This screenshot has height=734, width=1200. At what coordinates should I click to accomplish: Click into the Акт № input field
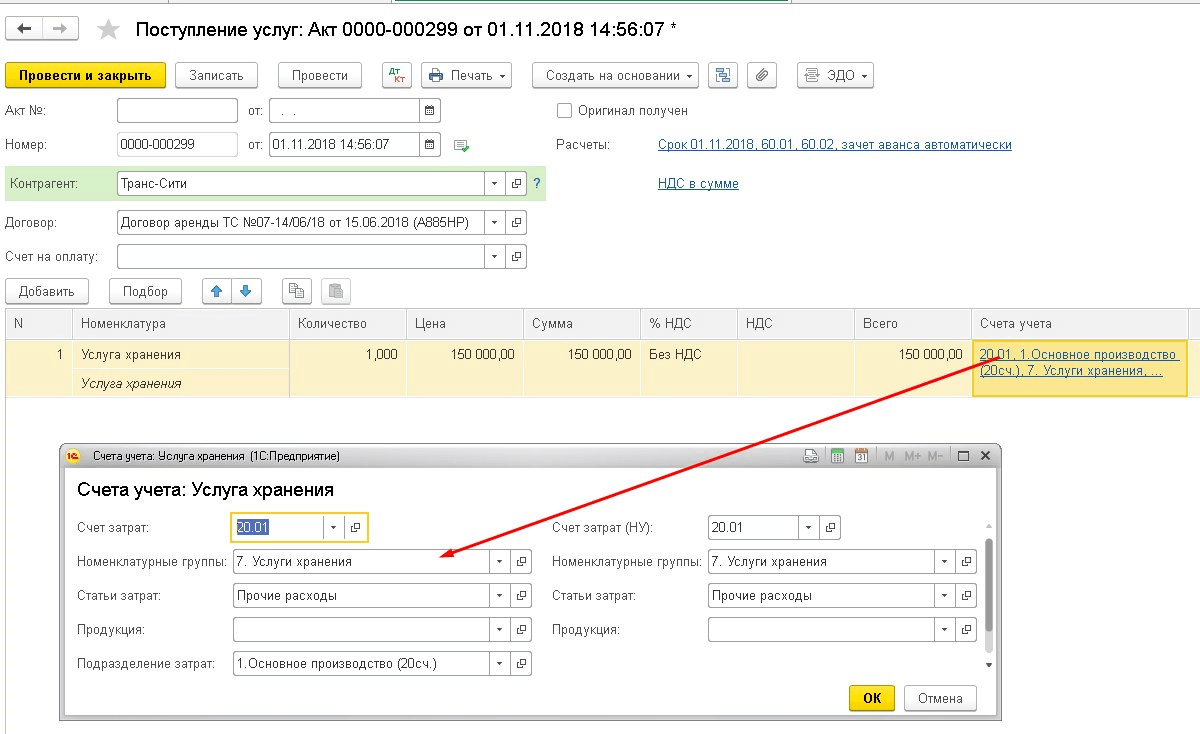tap(177, 111)
